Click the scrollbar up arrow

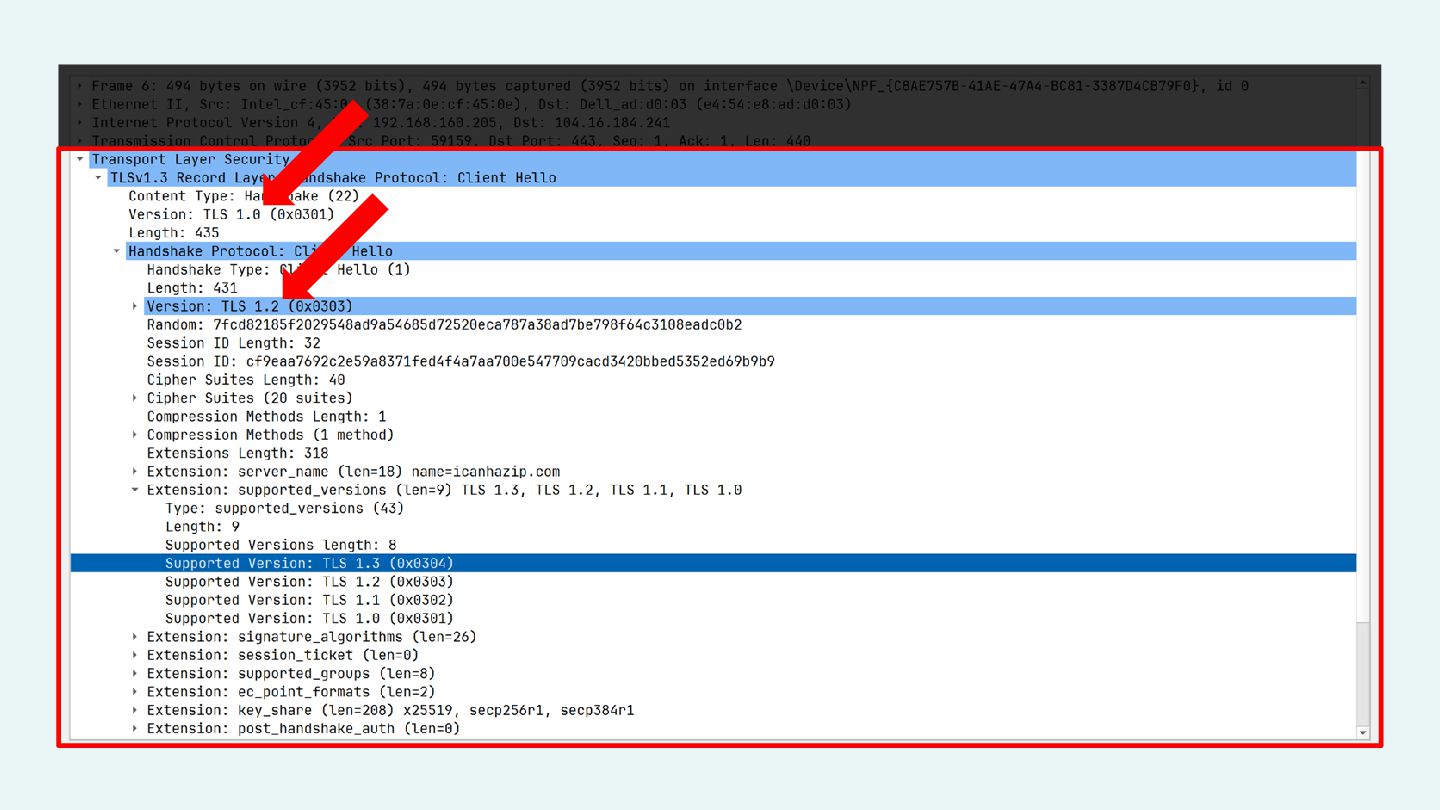(1363, 85)
